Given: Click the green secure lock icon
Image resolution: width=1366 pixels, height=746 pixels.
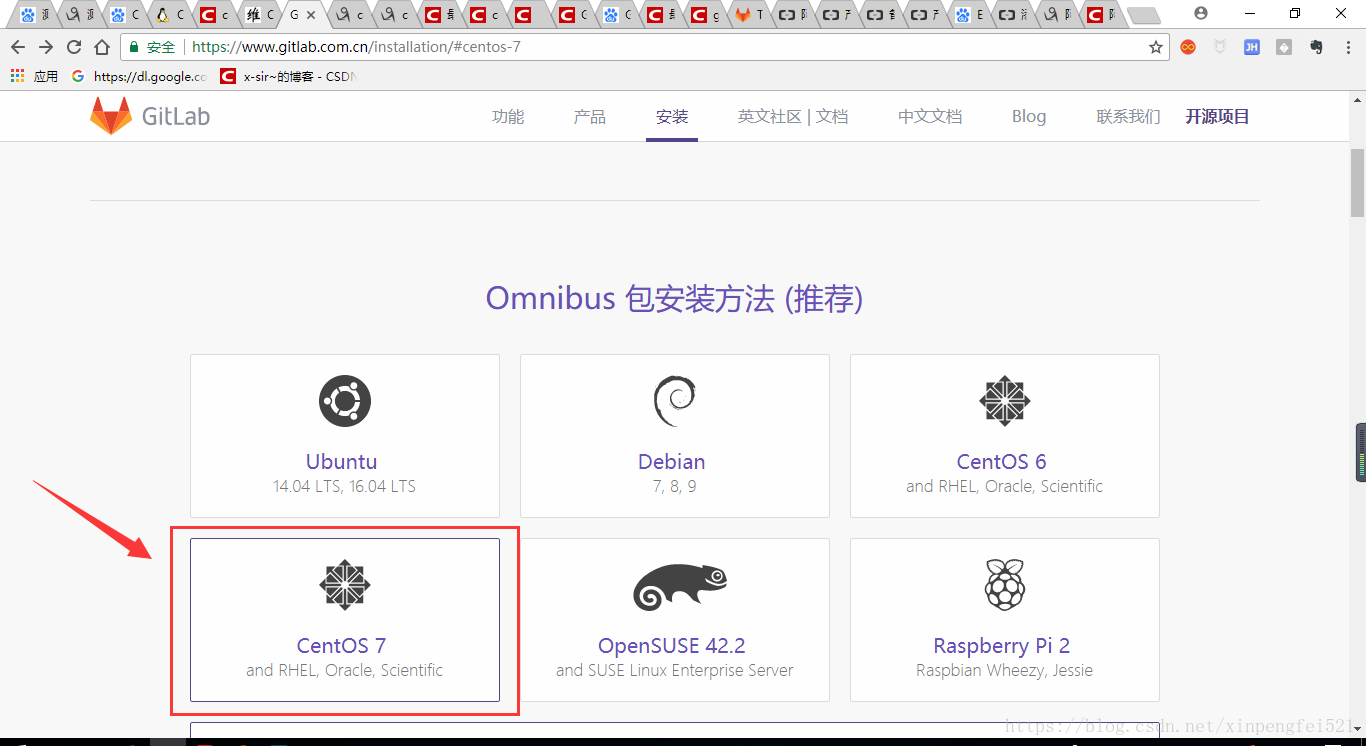Looking at the screenshot, I should pos(134,47).
